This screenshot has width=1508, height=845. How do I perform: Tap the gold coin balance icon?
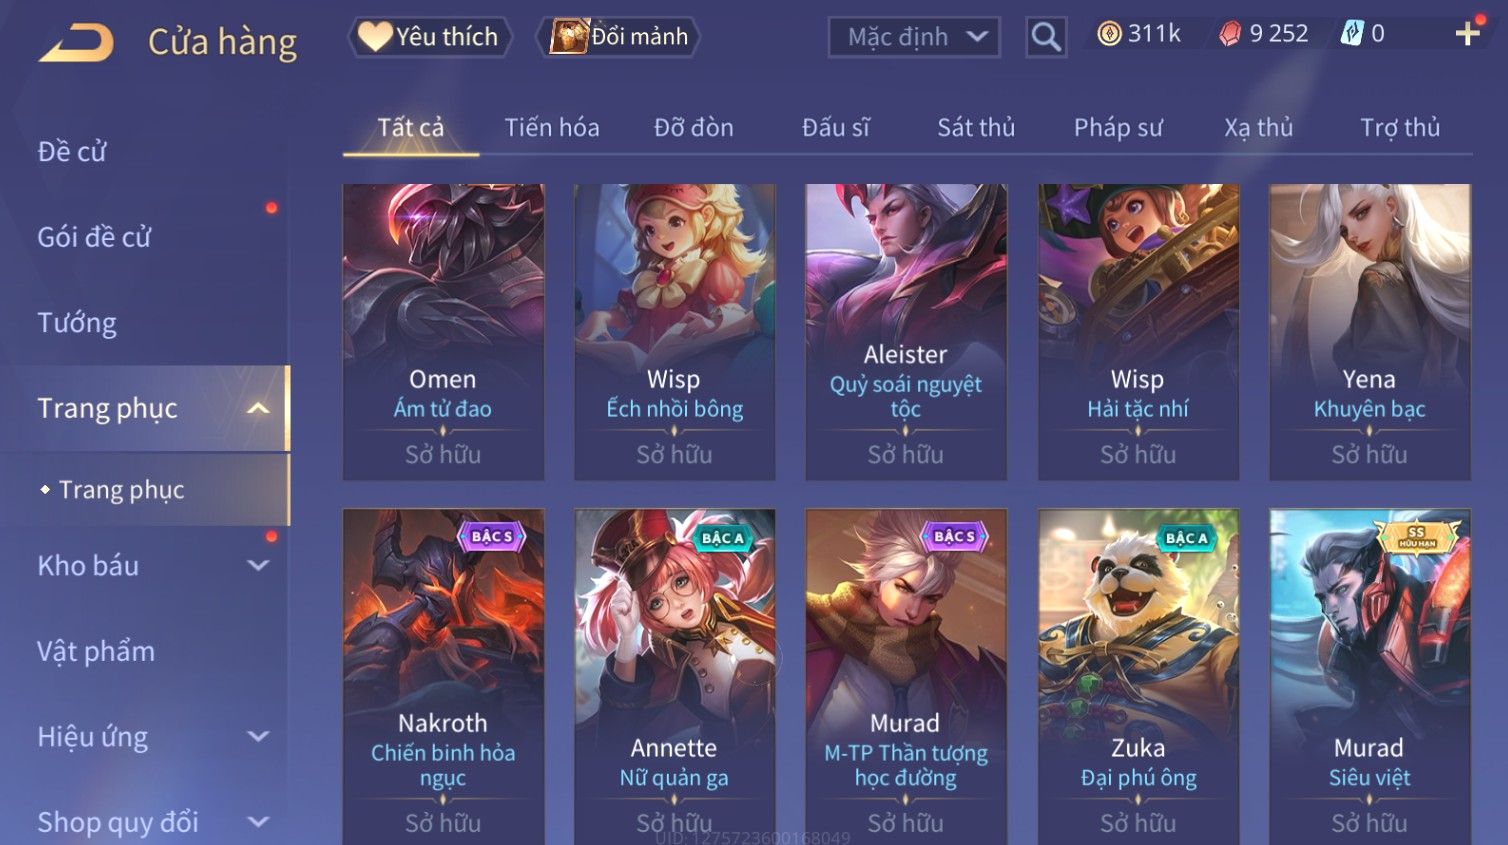point(1109,34)
